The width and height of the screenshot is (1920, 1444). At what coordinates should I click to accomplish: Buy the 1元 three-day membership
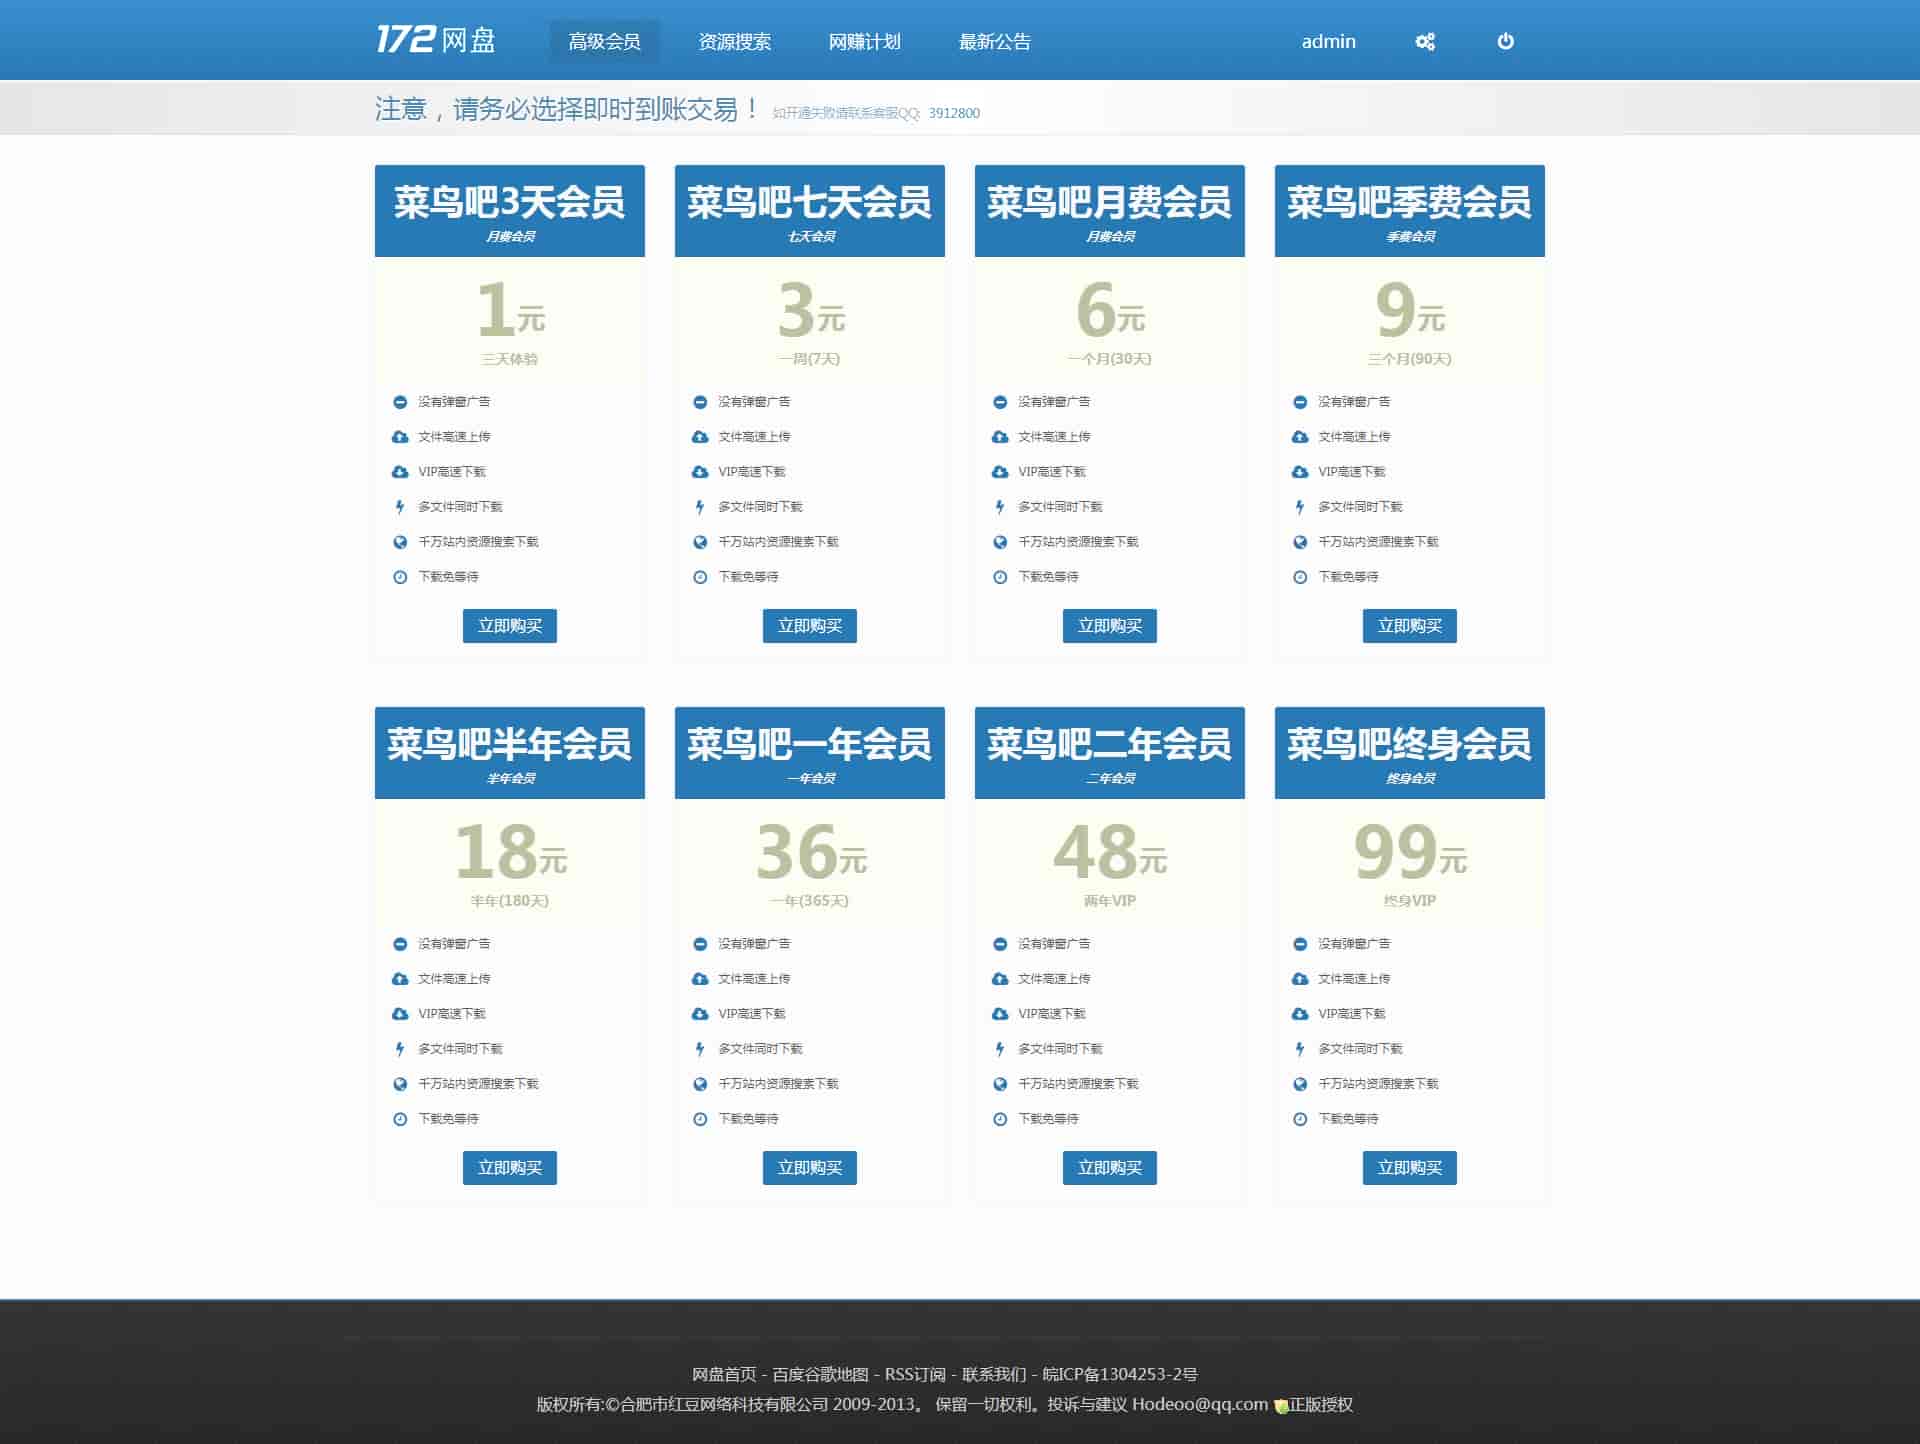(509, 626)
